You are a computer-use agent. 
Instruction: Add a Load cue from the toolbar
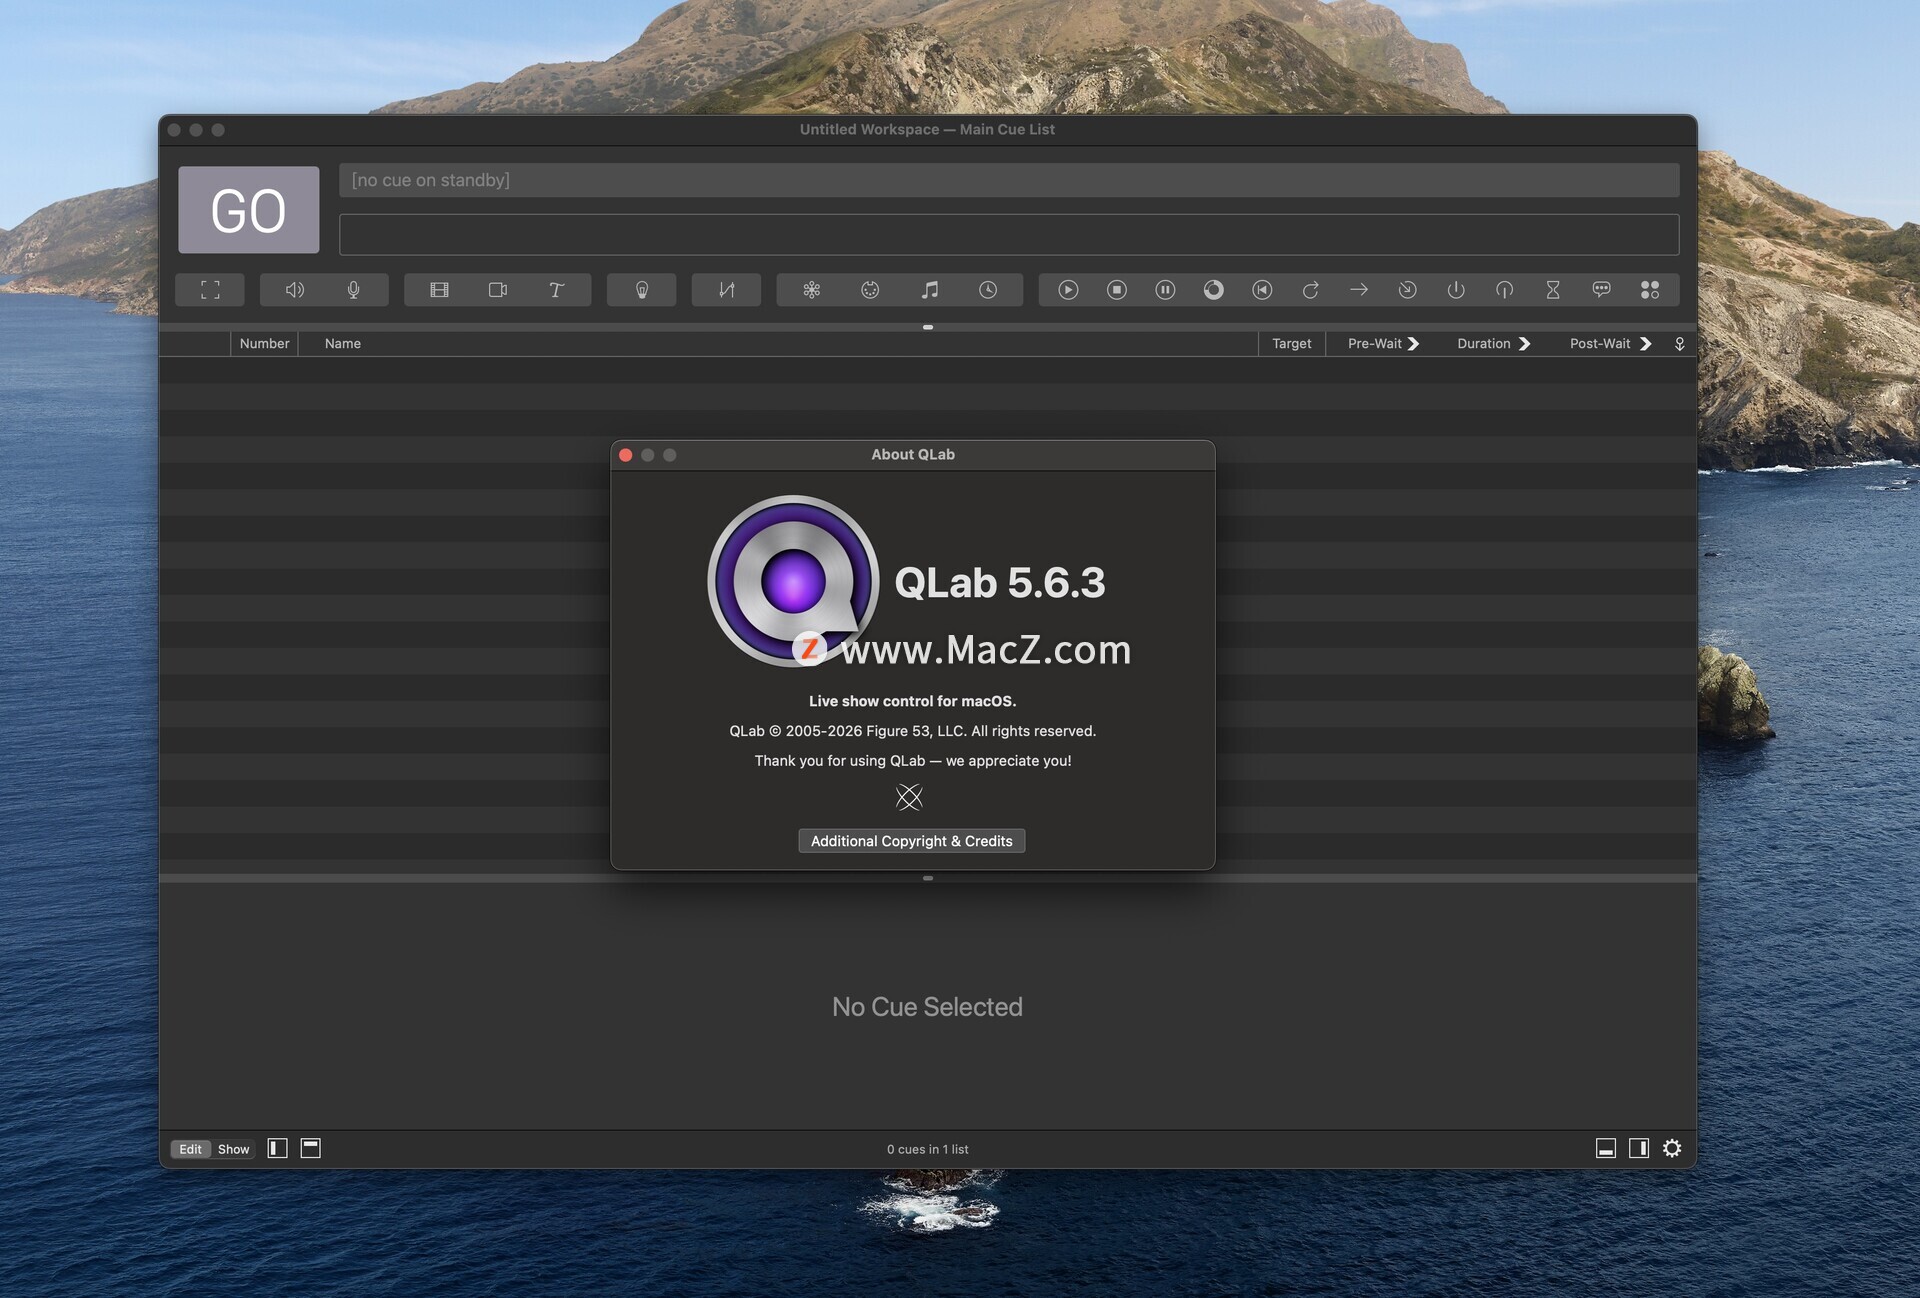tap(1214, 290)
